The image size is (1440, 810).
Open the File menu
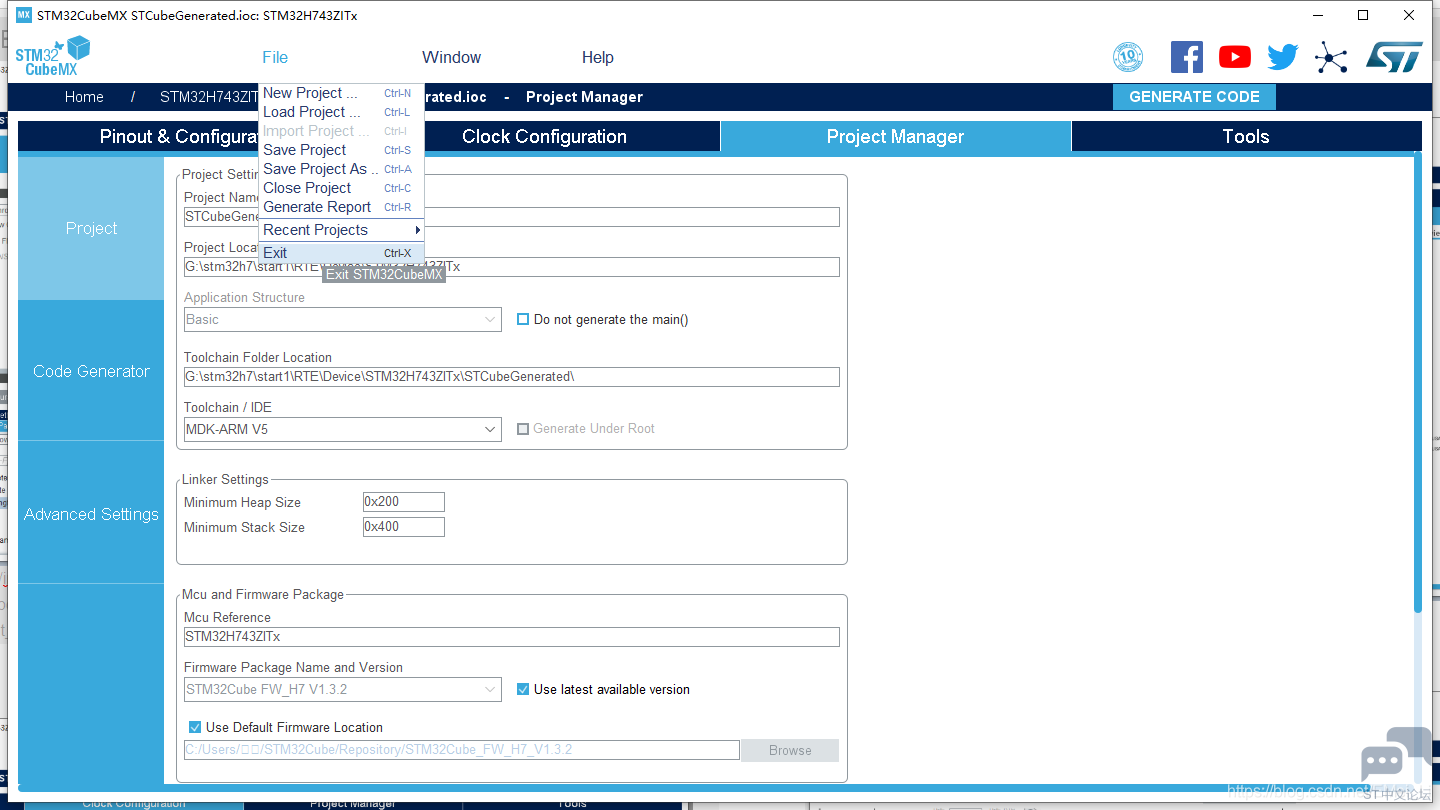click(275, 57)
